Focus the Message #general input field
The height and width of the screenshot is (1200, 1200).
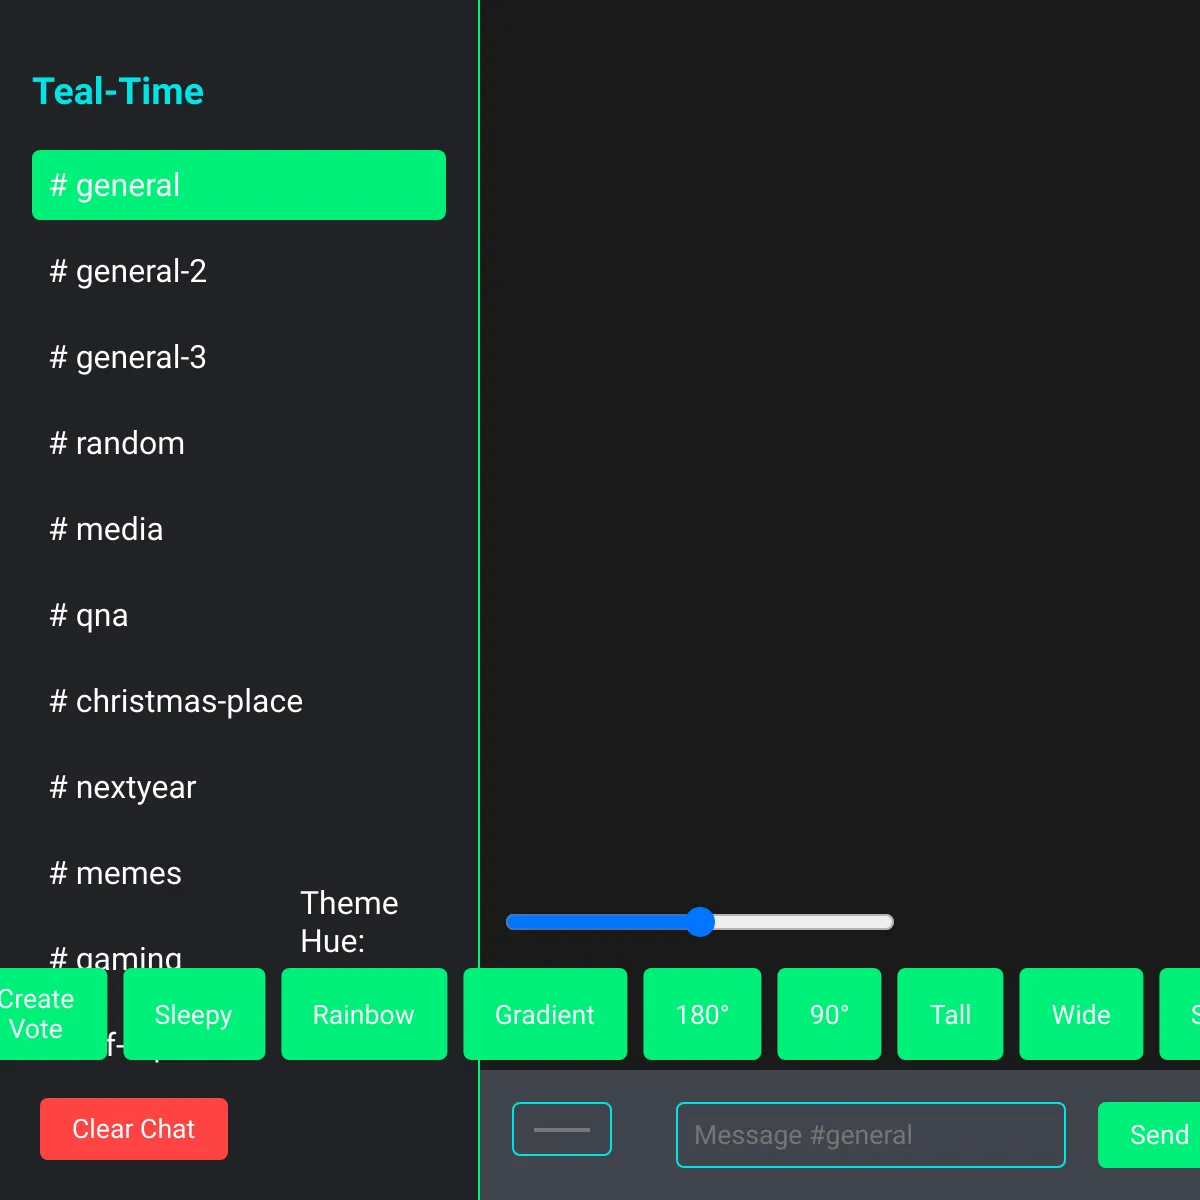point(870,1135)
